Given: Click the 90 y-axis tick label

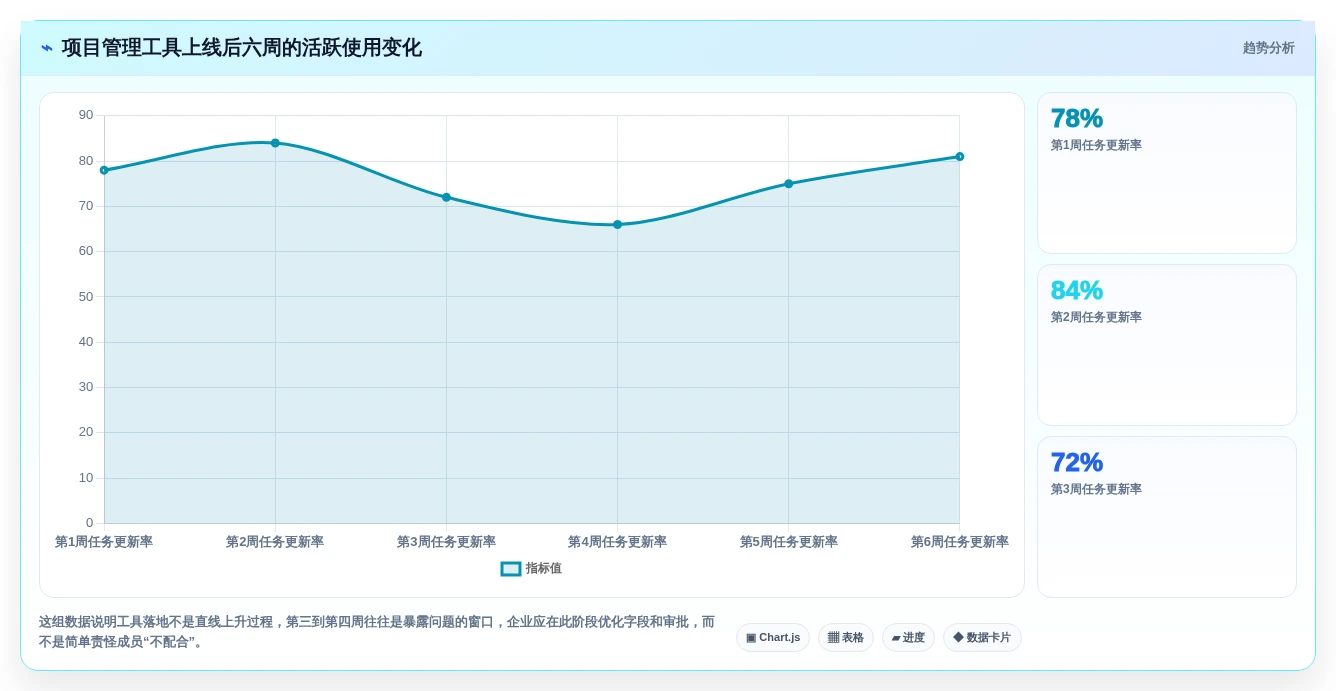Looking at the screenshot, I should 86,115.
